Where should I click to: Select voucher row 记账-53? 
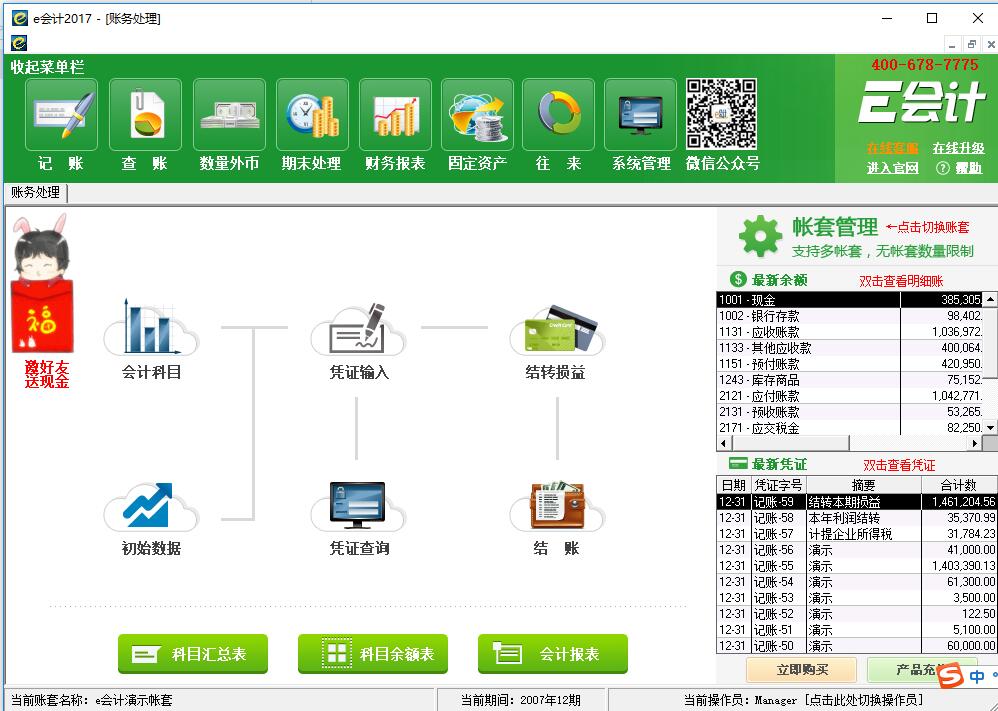click(x=857, y=598)
